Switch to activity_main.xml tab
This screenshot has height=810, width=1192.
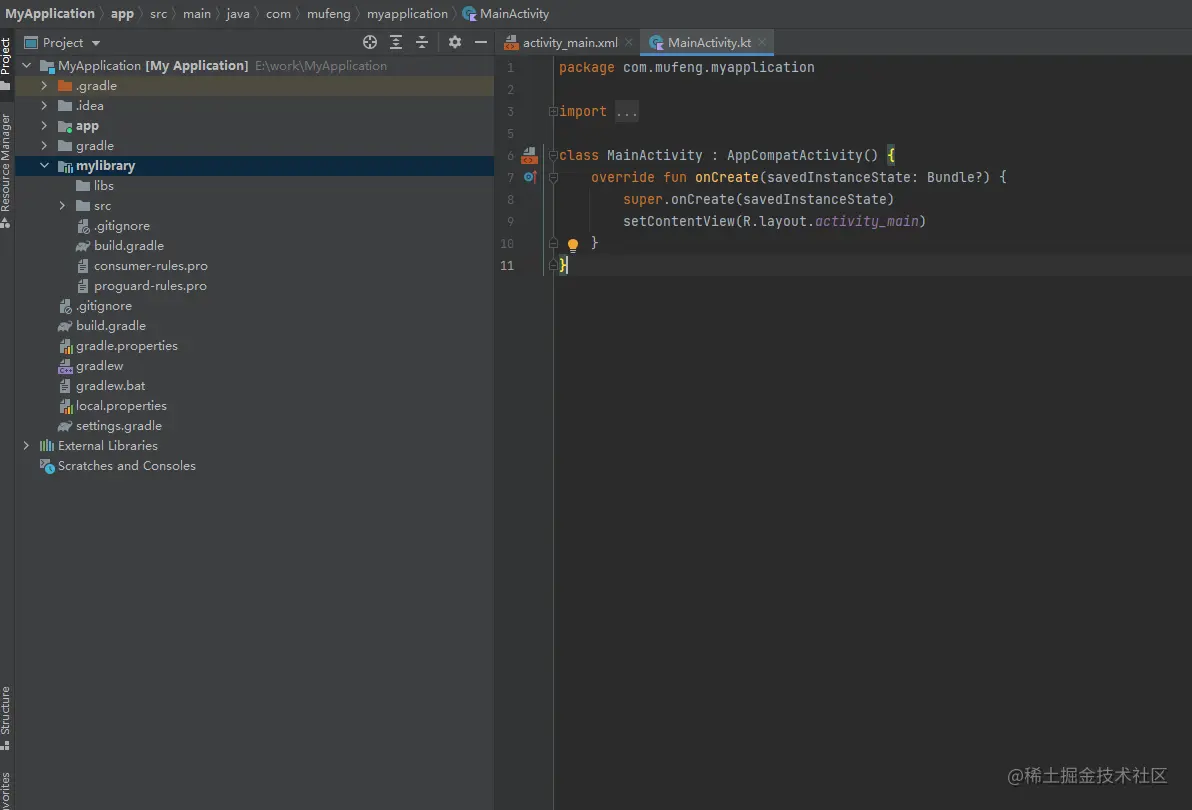[570, 43]
